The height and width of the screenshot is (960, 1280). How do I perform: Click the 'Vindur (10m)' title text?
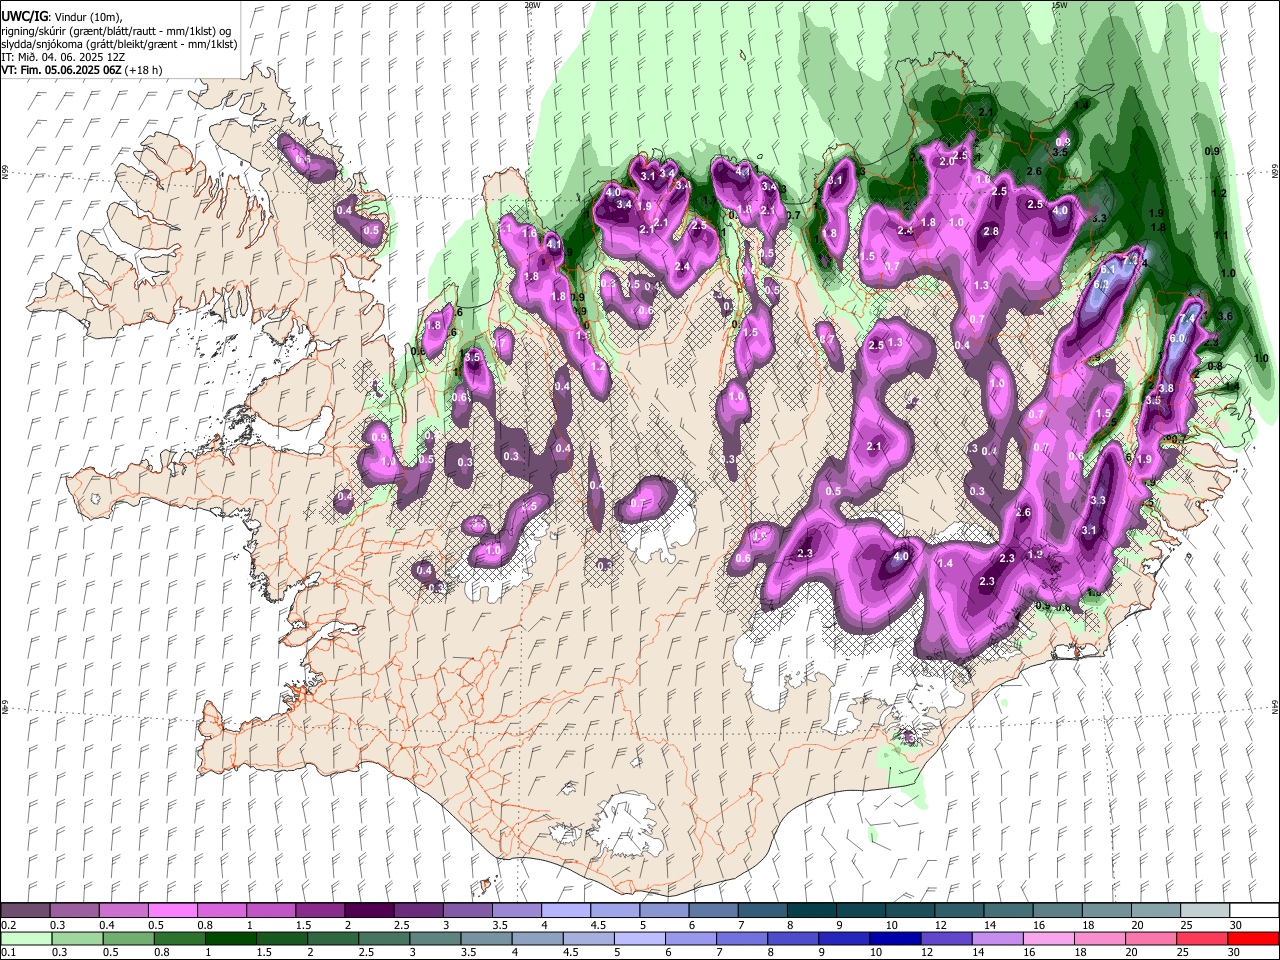[86, 18]
